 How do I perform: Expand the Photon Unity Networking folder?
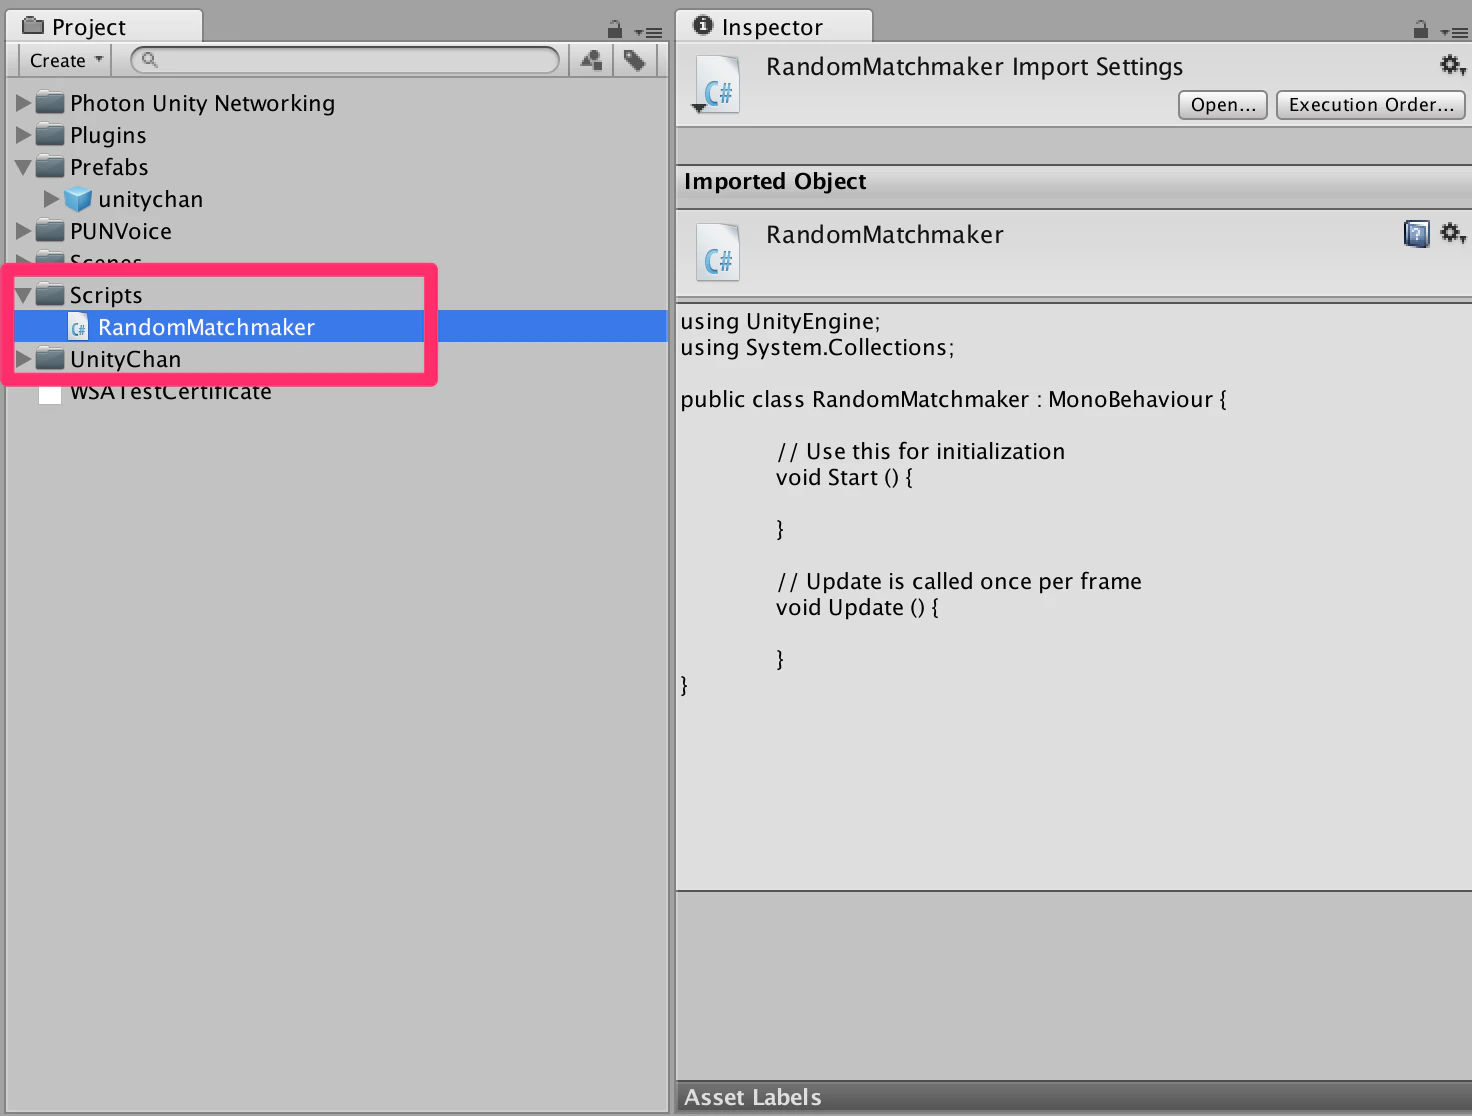(23, 103)
